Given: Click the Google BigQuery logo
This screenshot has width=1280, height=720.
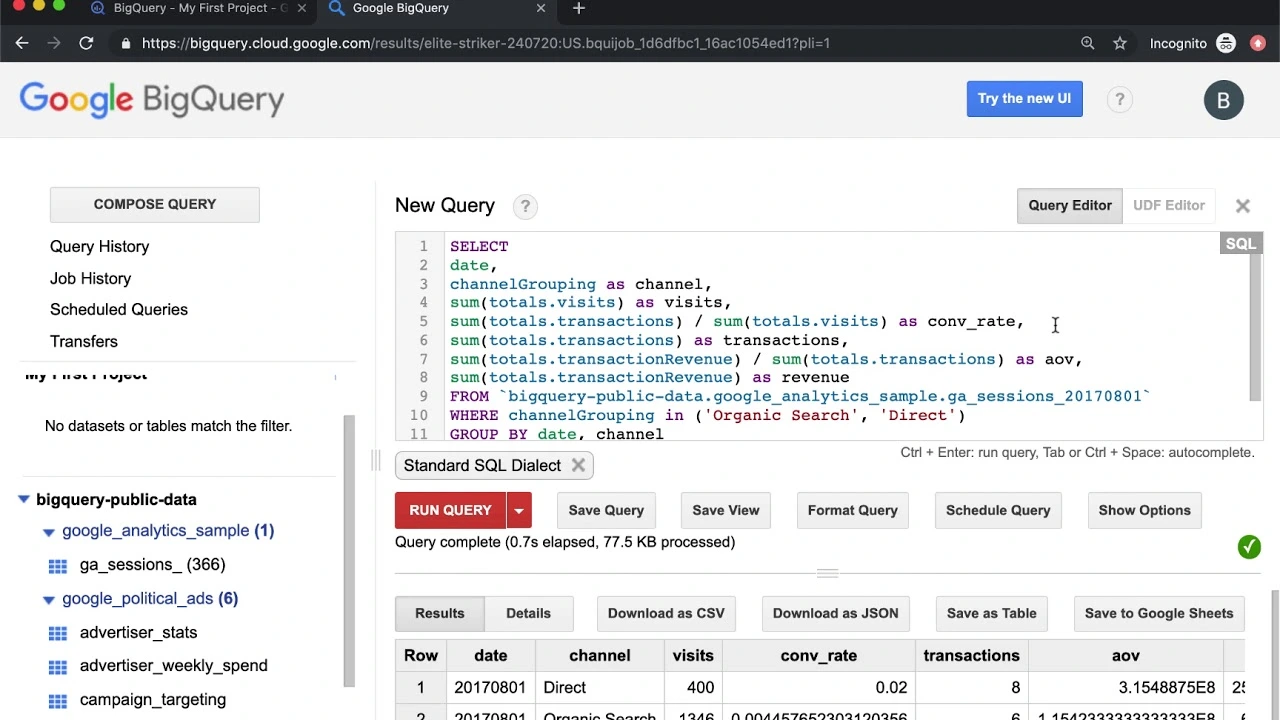Looking at the screenshot, I should click(152, 100).
